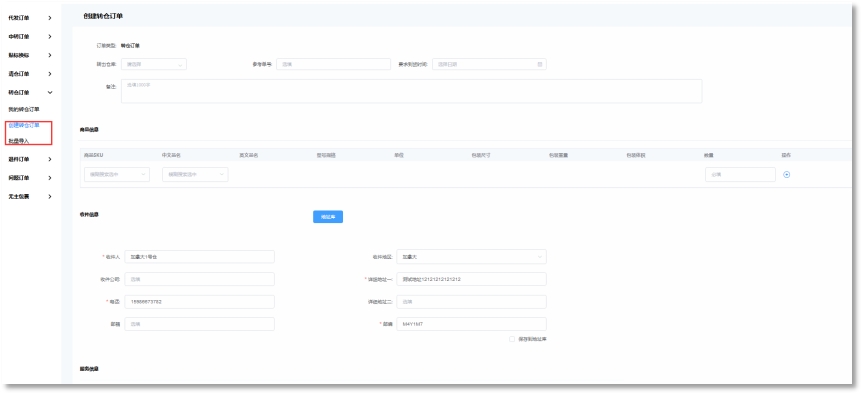The image size is (862, 394).
Task: Click the add-row plus icon in 操作 column
Action: [x=786, y=175]
